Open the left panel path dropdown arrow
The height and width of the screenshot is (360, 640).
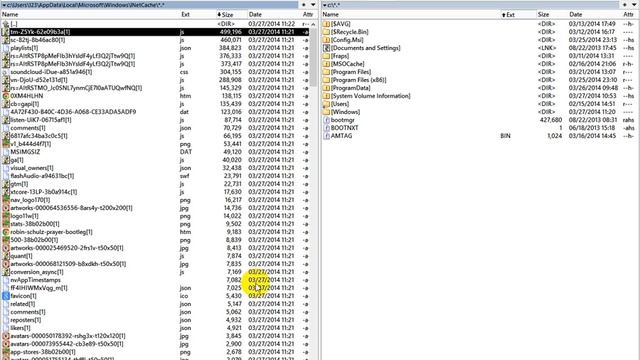[x=4, y=5]
